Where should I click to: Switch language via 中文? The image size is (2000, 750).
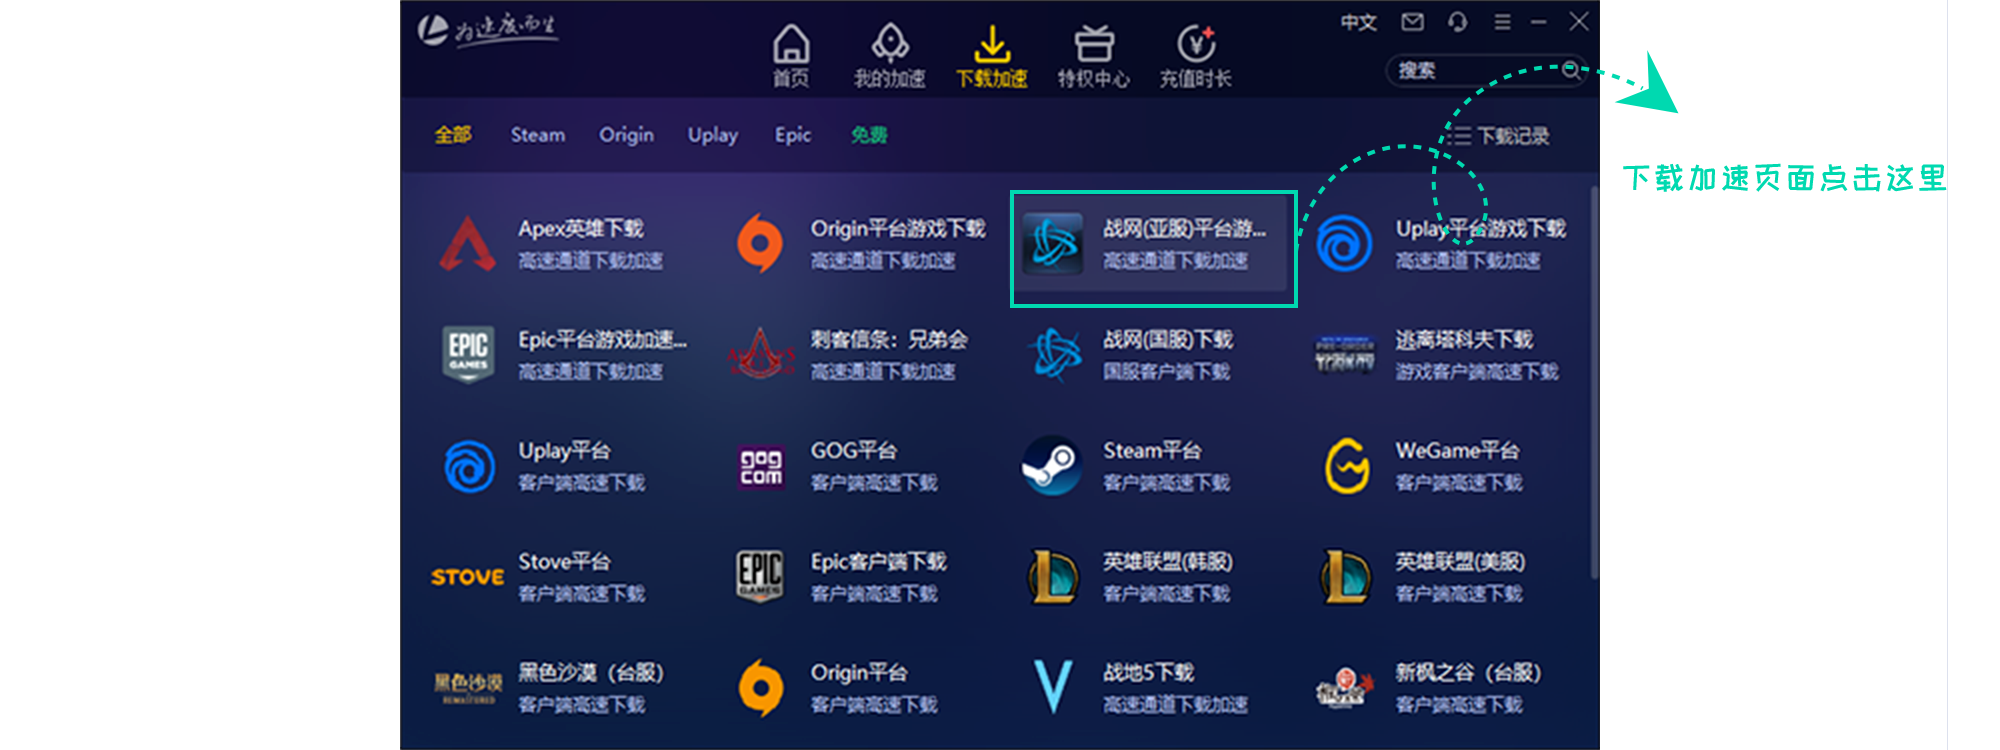pos(1359,22)
